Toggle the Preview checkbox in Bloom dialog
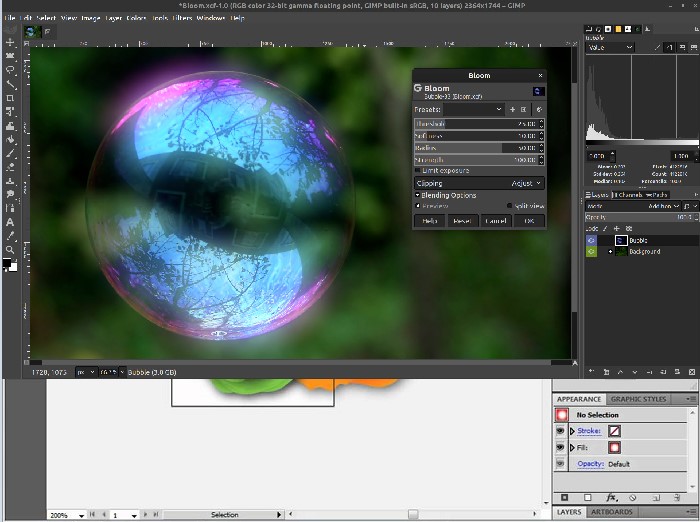Screen dimensions: 700x522 [418, 206]
